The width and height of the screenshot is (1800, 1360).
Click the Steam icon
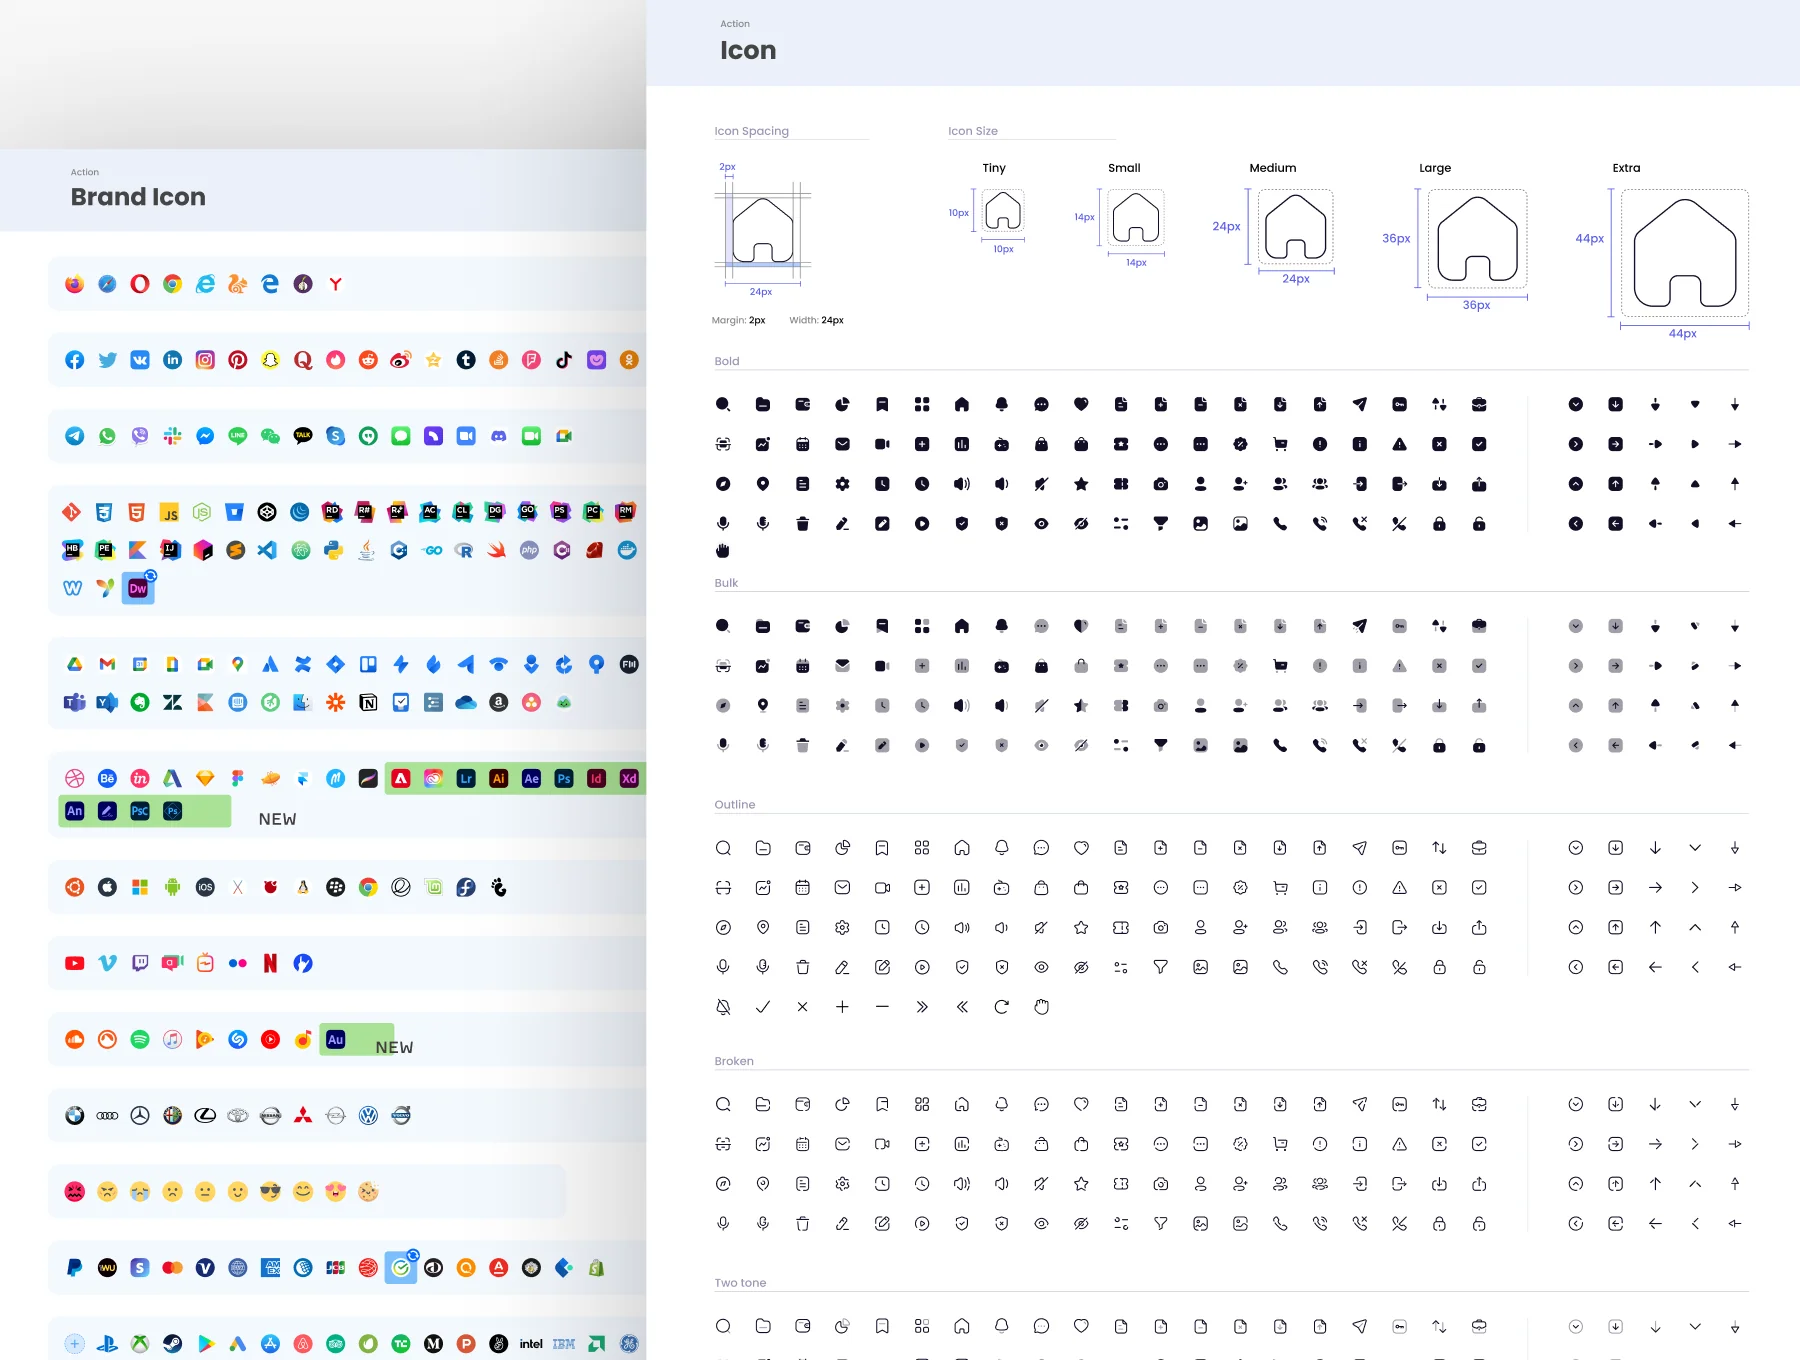[x=173, y=1343]
